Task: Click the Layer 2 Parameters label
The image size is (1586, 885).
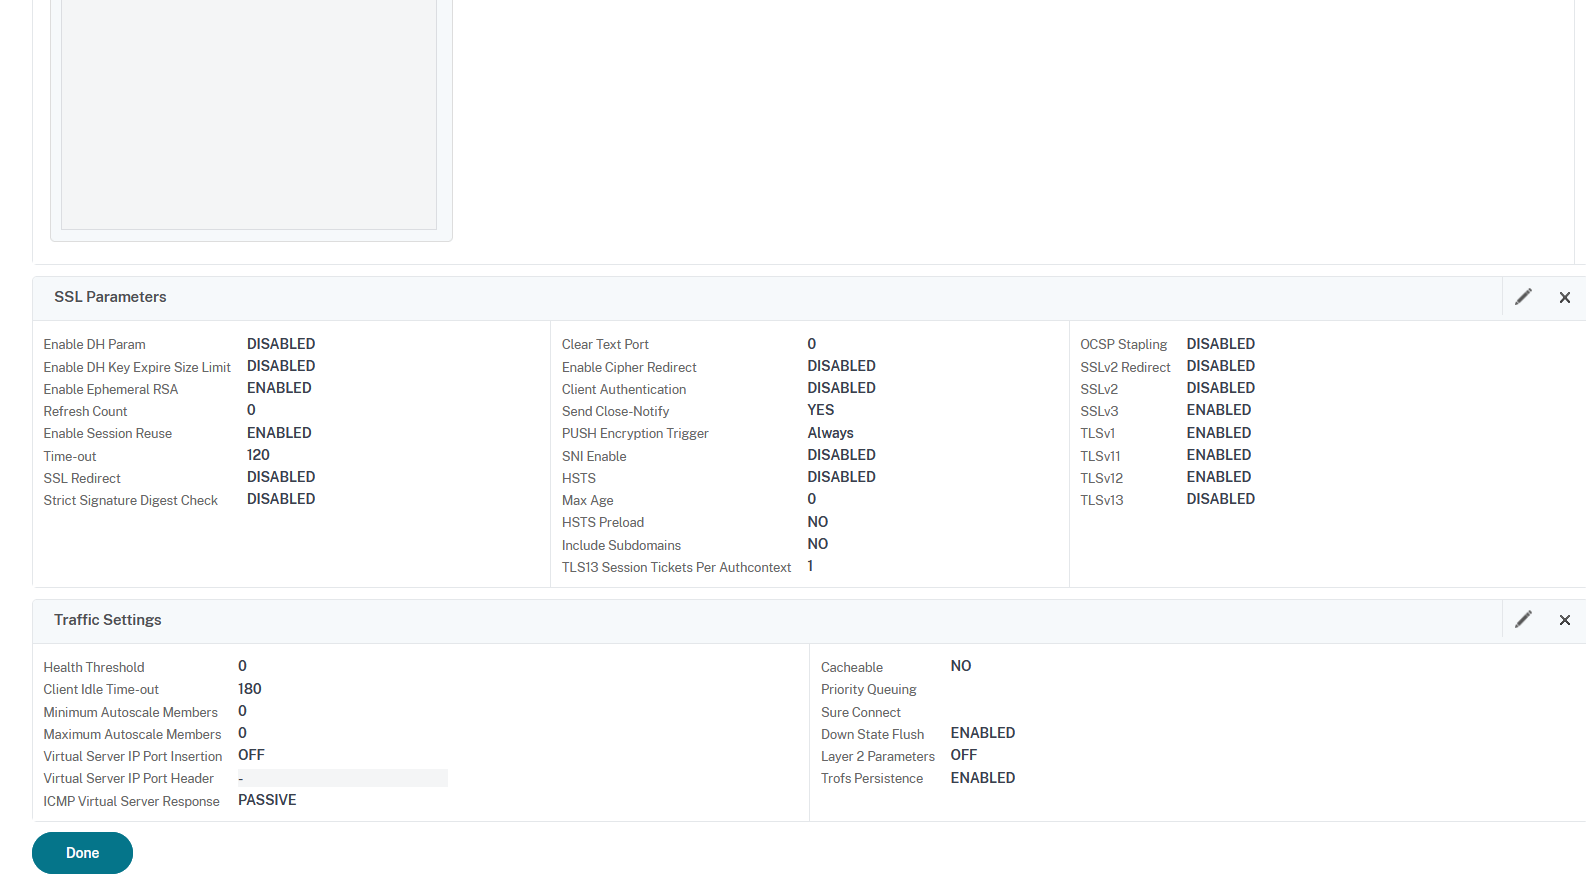Action: coord(878,757)
